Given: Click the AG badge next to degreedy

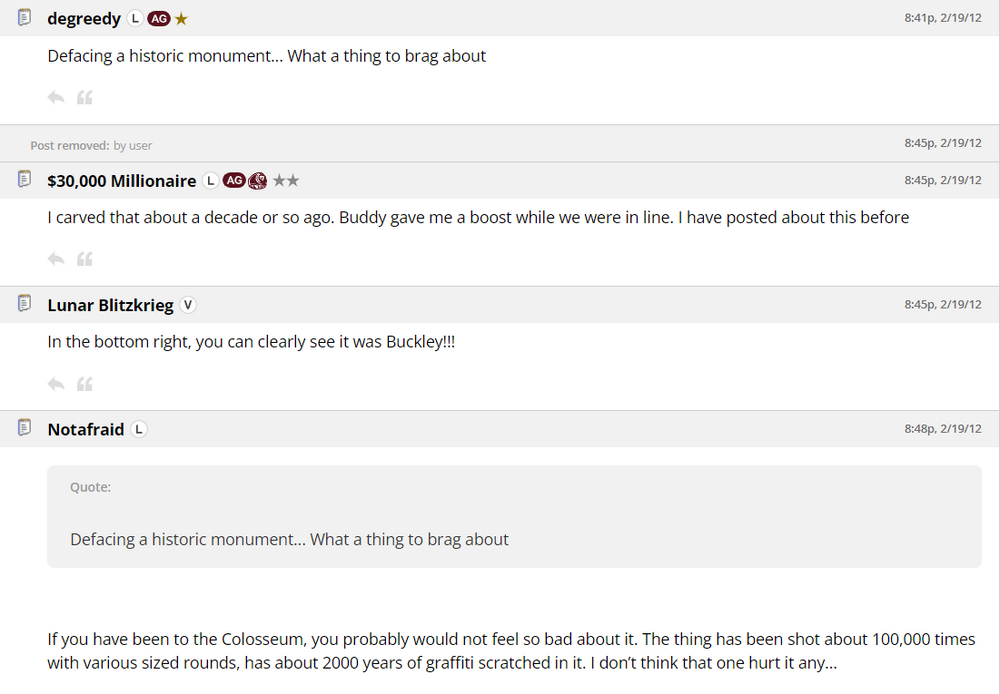Looking at the screenshot, I should [x=158, y=19].
